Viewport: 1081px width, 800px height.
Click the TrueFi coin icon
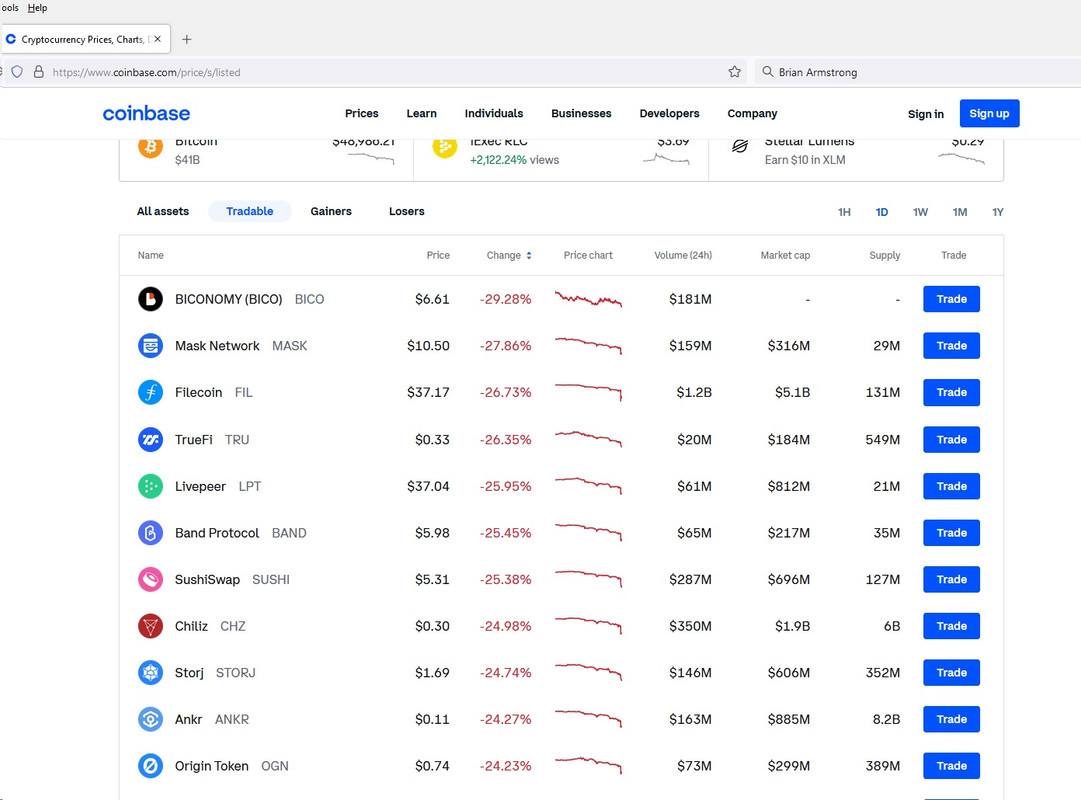point(150,439)
